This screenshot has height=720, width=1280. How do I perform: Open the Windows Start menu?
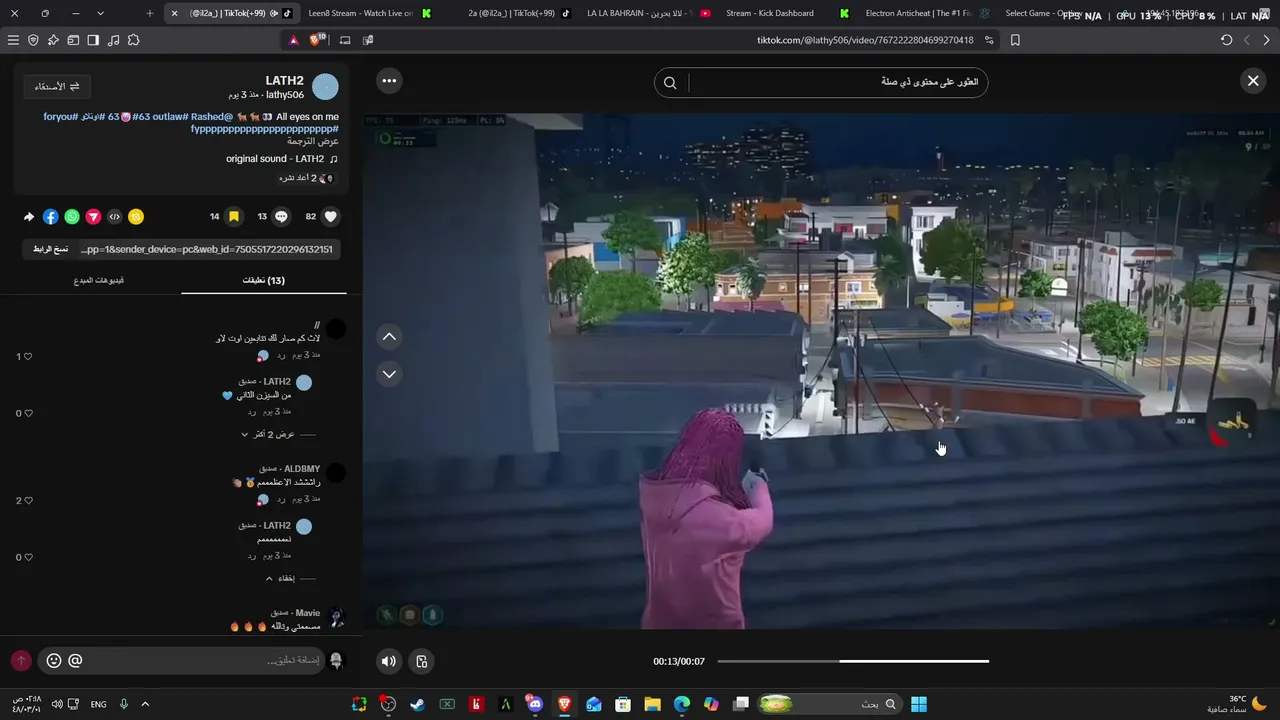coord(919,704)
